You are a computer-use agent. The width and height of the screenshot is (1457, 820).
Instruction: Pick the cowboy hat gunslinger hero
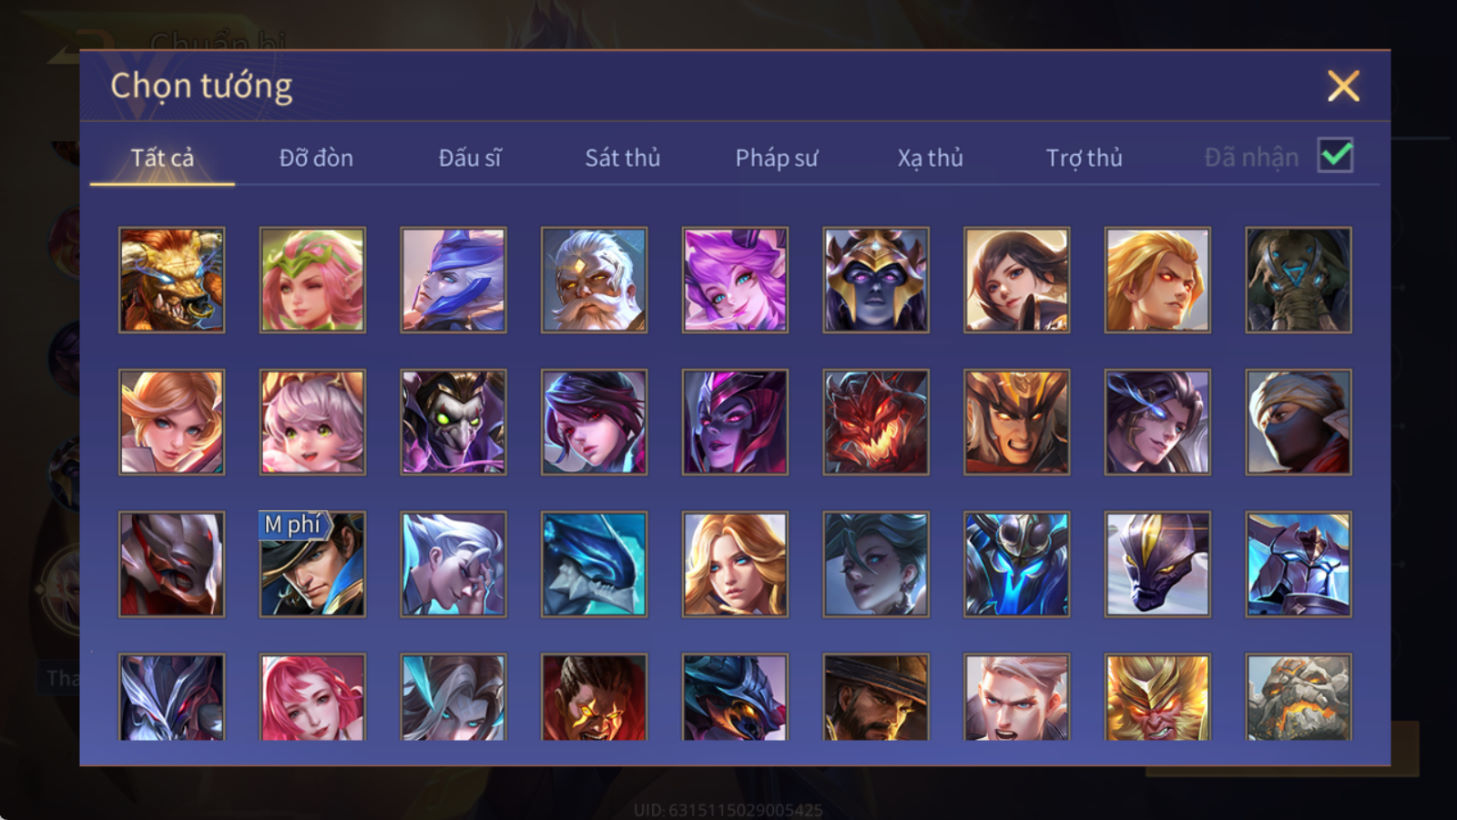point(876,697)
